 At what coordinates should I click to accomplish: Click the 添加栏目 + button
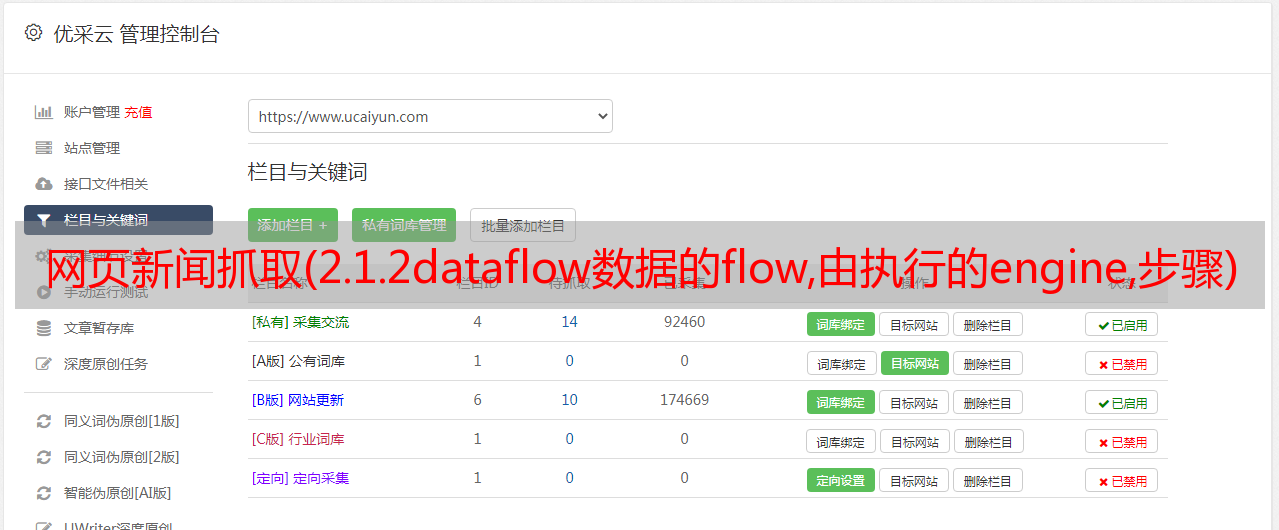click(293, 225)
